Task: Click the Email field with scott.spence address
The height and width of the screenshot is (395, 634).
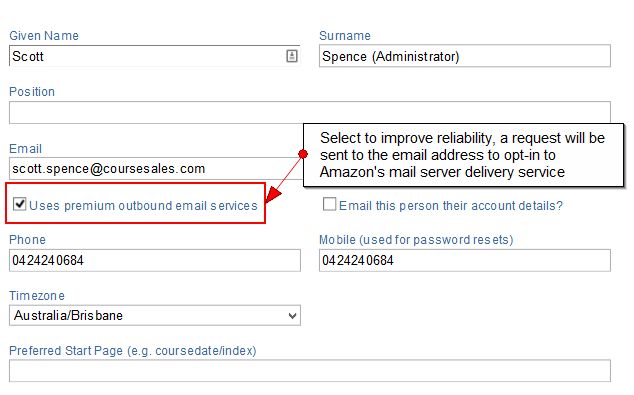Action: pyautogui.click(x=156, y=169)
